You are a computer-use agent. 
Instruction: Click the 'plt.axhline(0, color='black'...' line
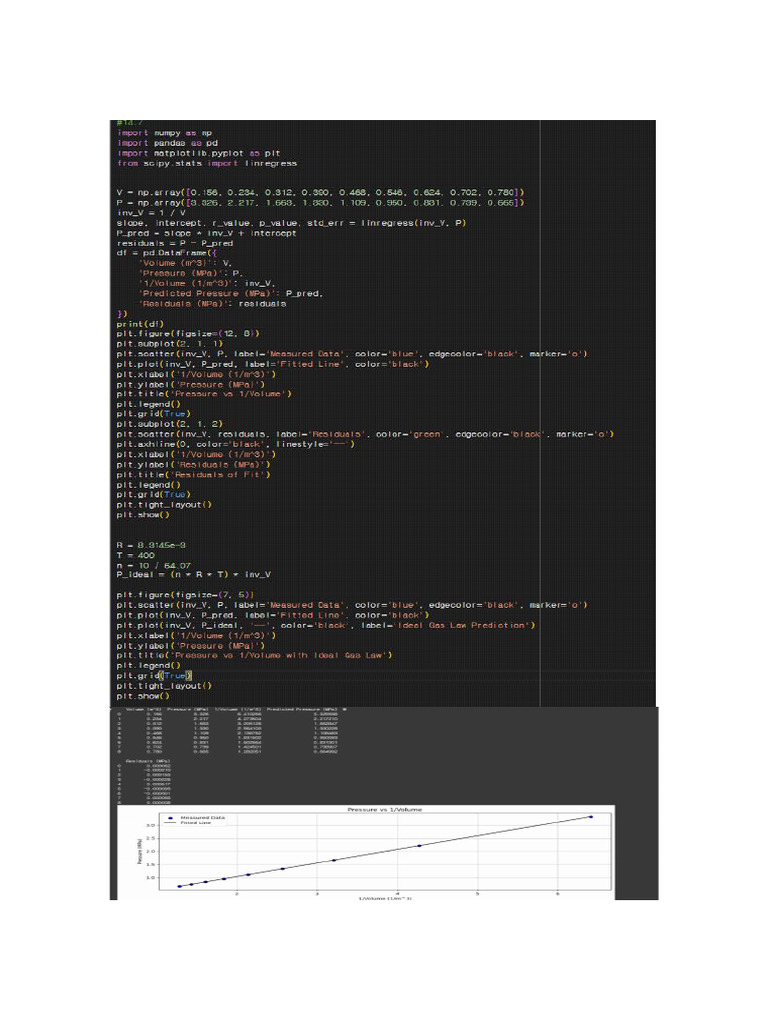click(x=236, y=444)
